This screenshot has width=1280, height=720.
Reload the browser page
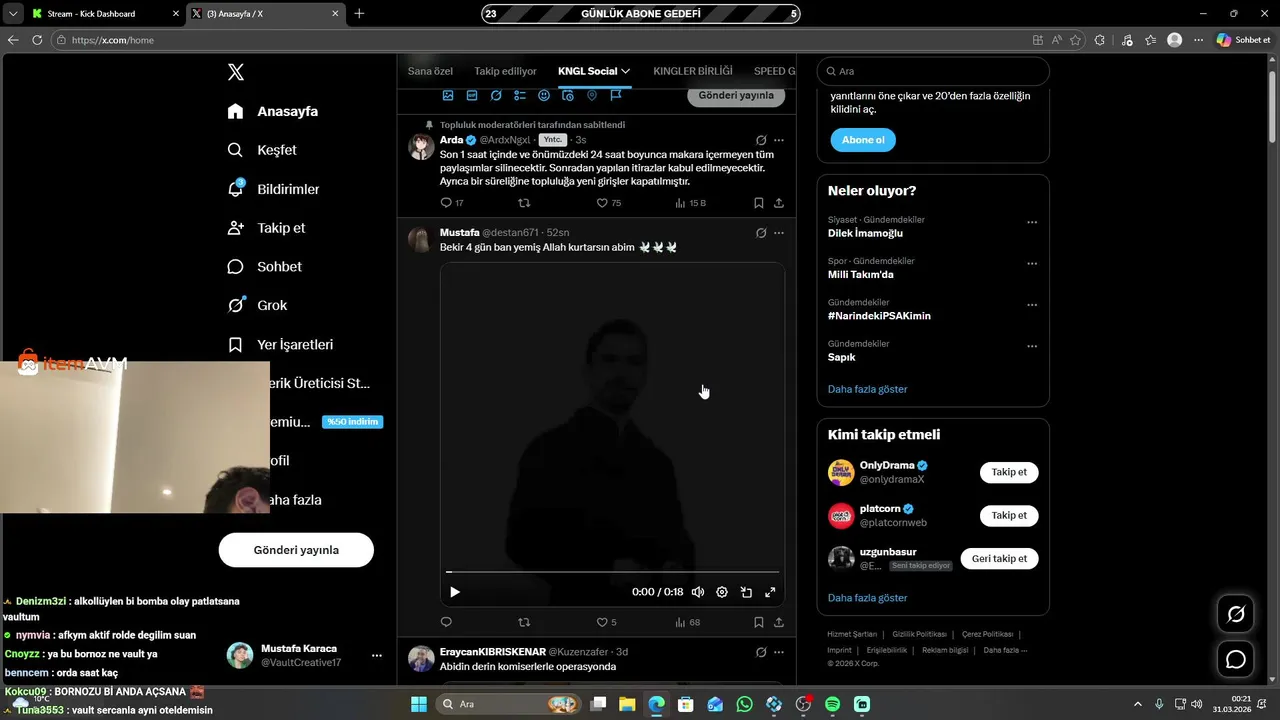click(x=37, y=40)
